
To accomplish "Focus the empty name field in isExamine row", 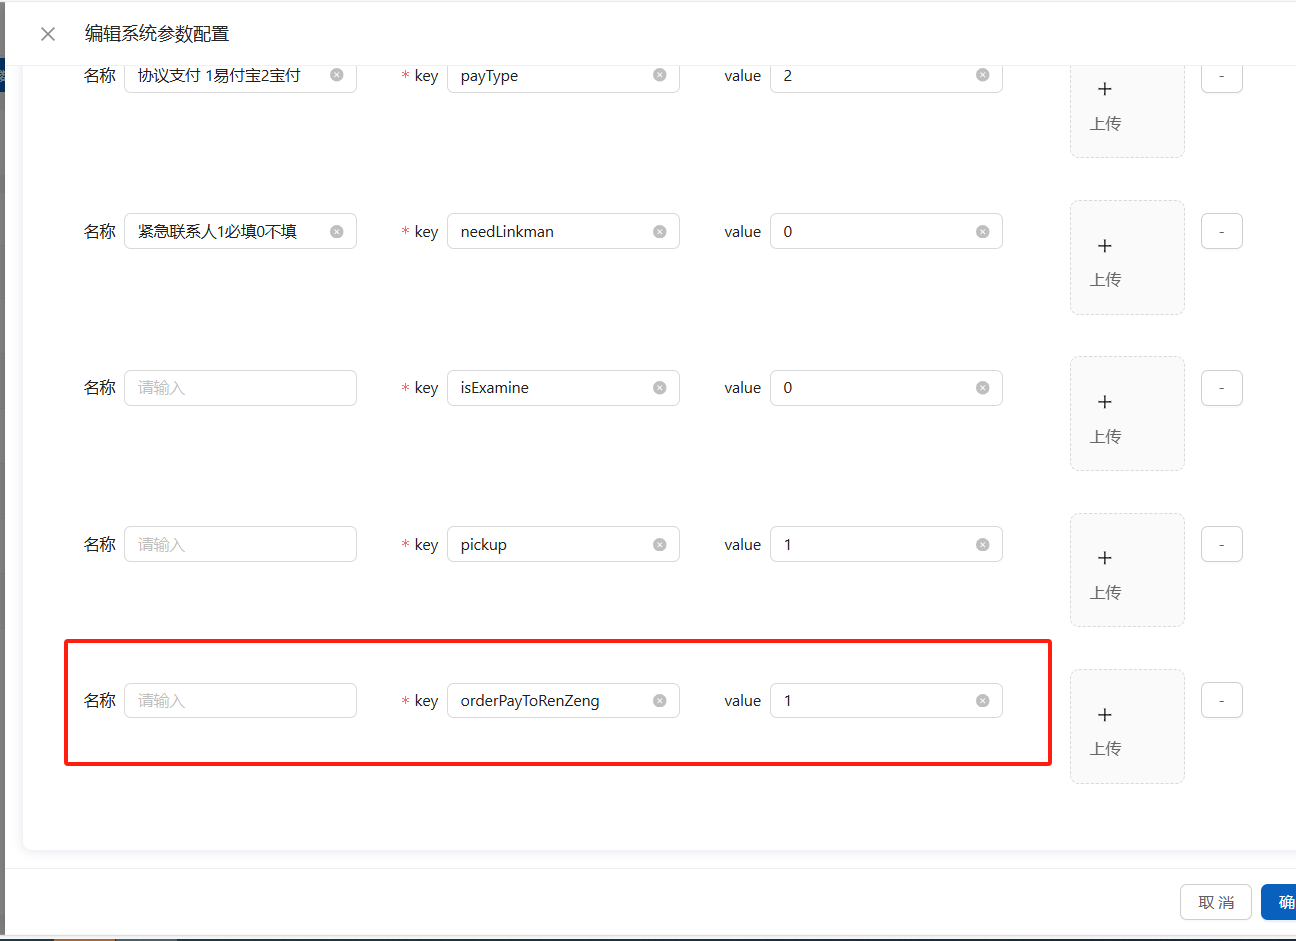I will tap(240, 388).
